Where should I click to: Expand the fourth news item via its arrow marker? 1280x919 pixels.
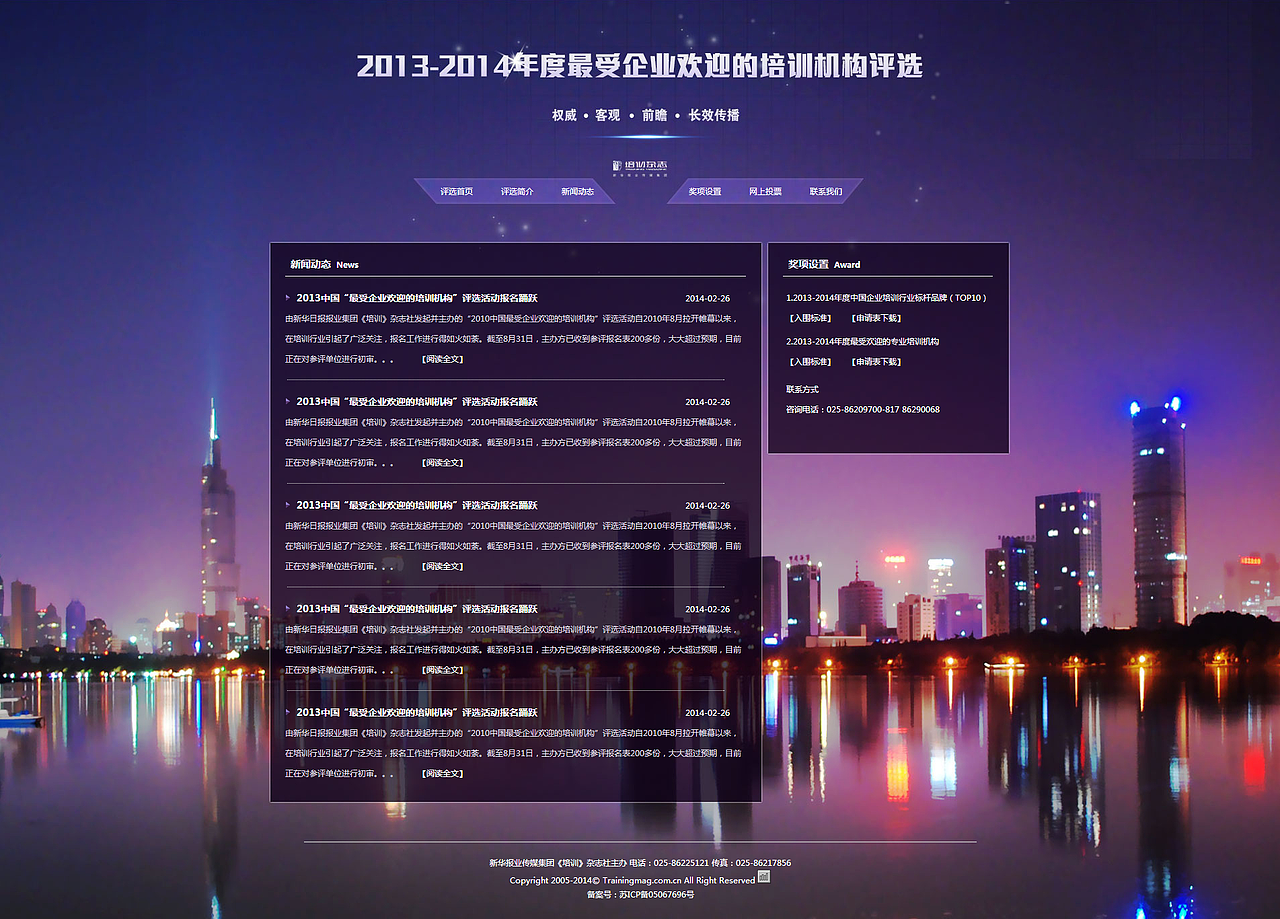coord(287,608)
